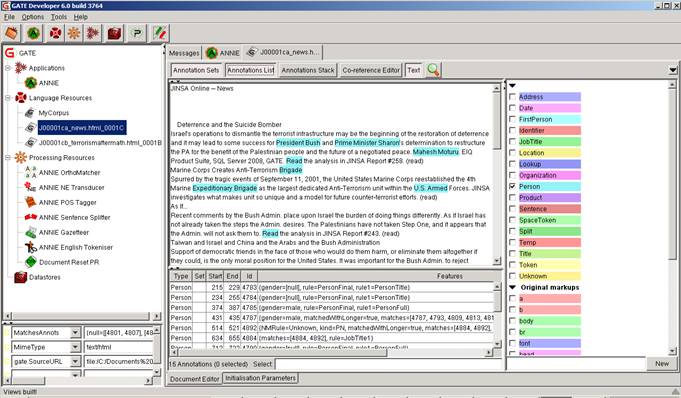The height and width of the screenshot is (398, 681).
Task: Enable the Address annotation checkbox
Action: coord(512,96)
